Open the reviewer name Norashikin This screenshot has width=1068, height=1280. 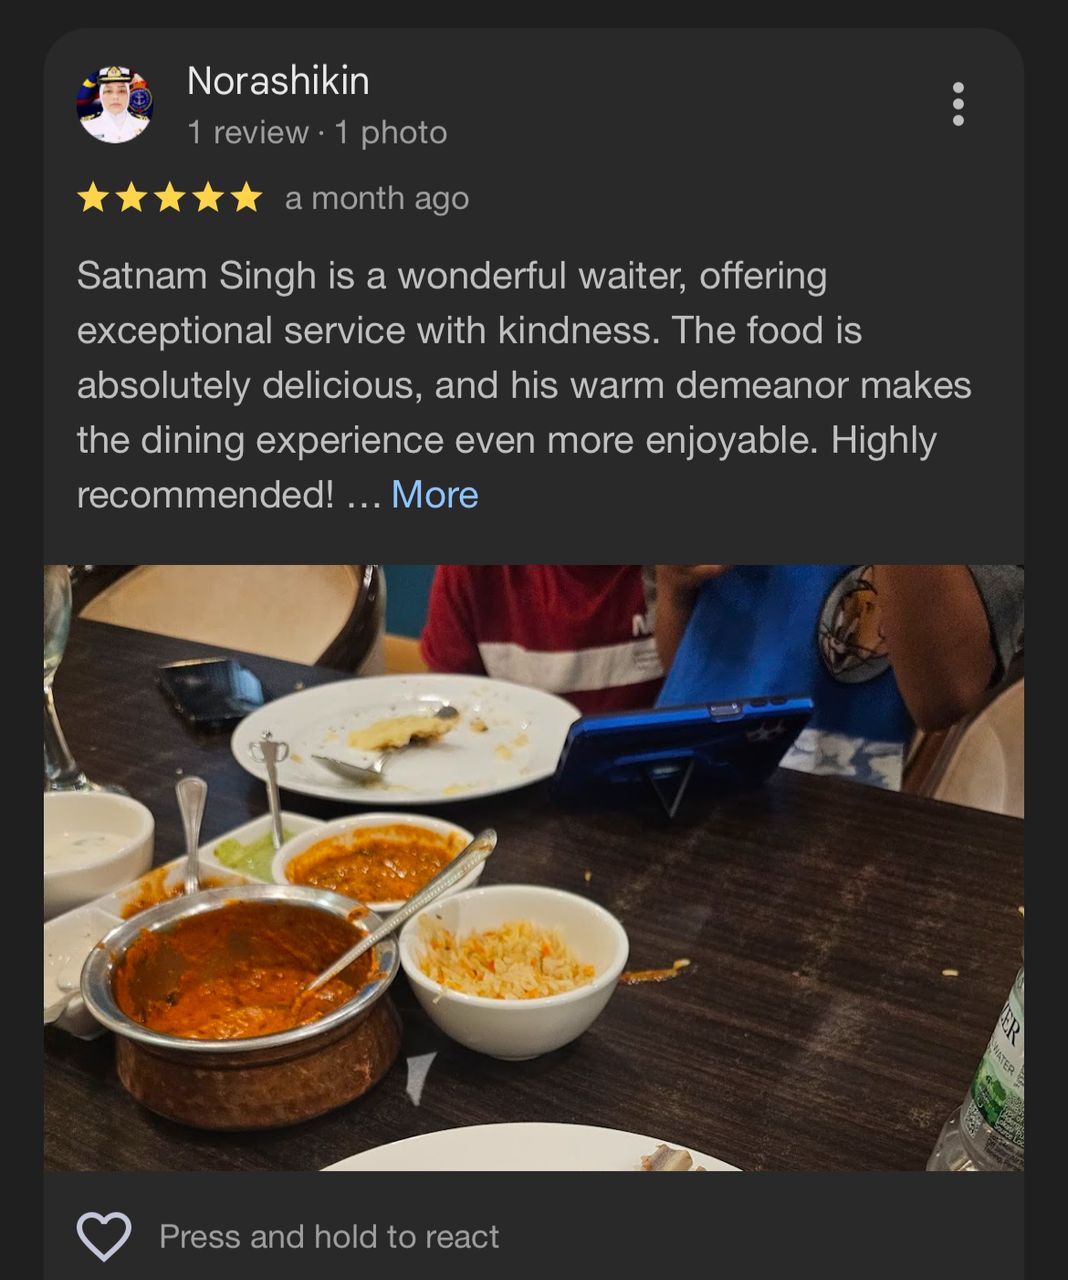click(x=278, y=81)
